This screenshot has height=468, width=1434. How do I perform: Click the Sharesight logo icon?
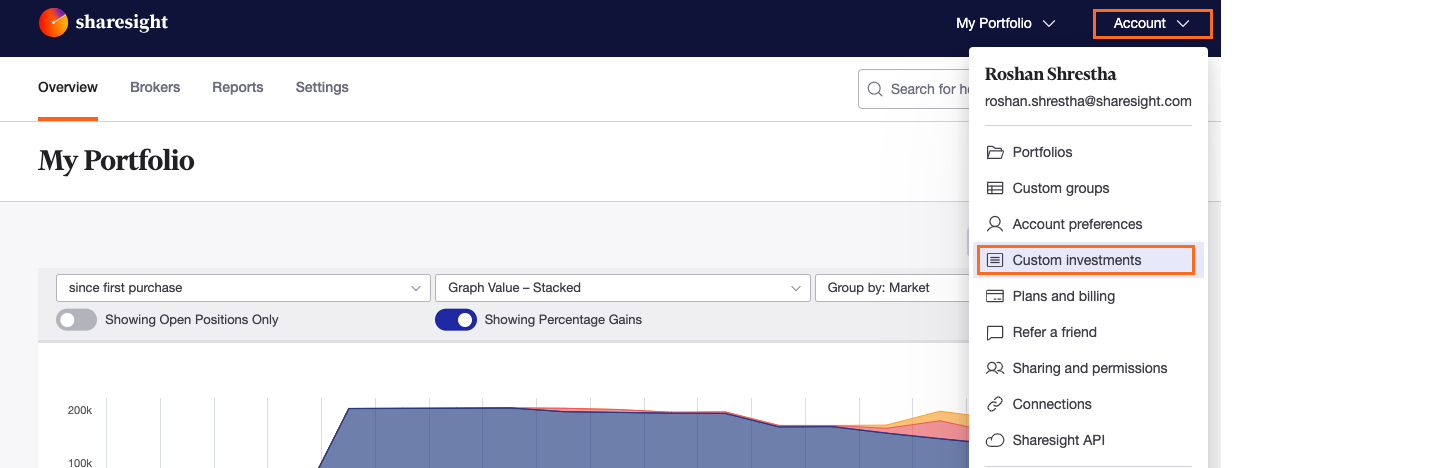53,23
